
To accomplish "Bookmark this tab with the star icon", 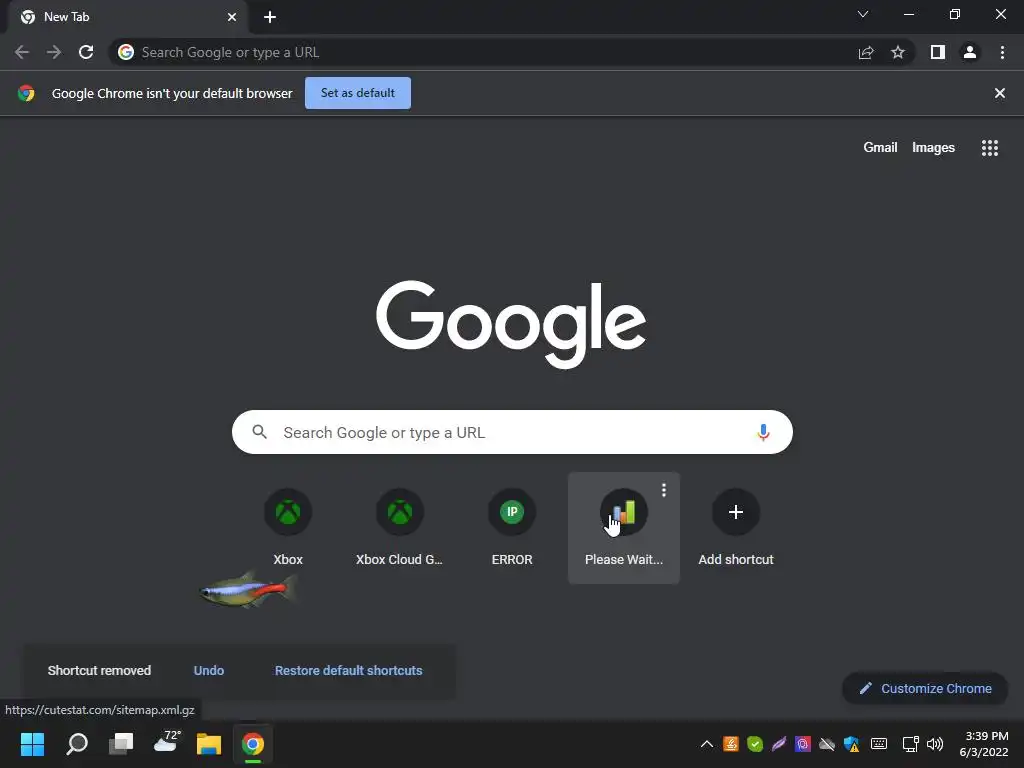I will 898,52.
